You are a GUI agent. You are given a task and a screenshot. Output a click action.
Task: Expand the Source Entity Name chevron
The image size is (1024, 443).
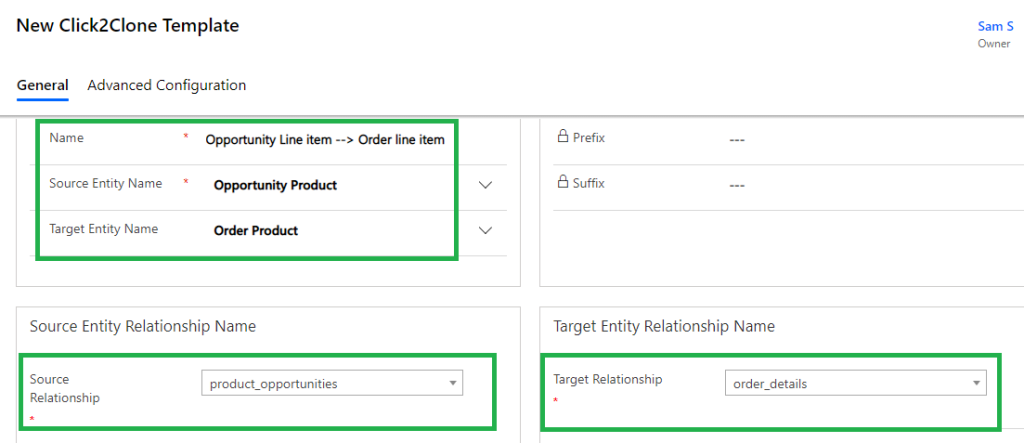(486, 185)
